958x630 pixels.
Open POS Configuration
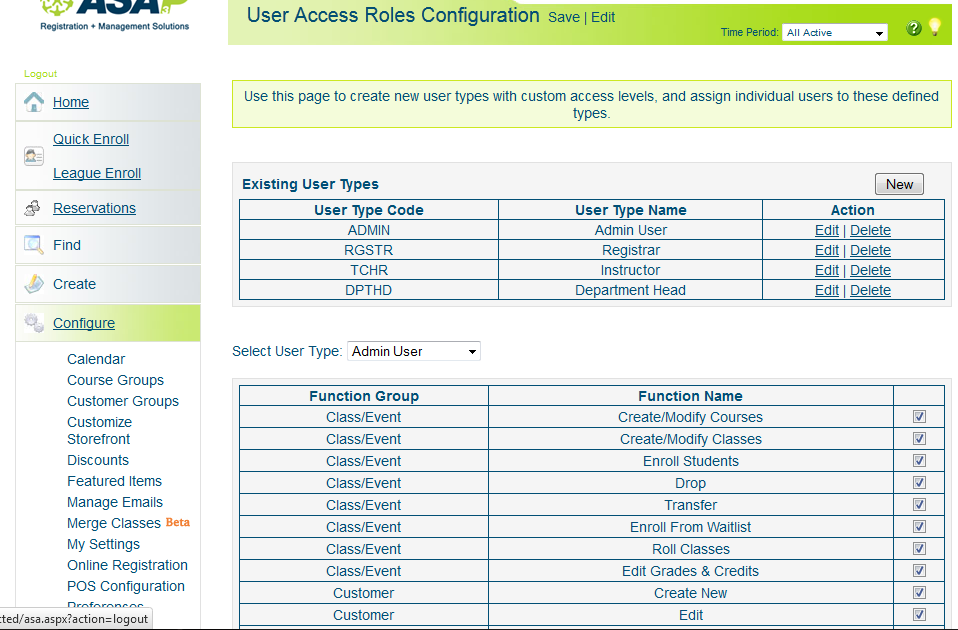[x=126, y=586]
